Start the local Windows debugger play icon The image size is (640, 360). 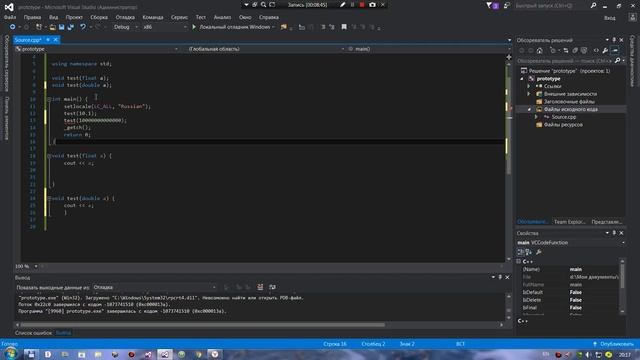[x=194, y=27]
